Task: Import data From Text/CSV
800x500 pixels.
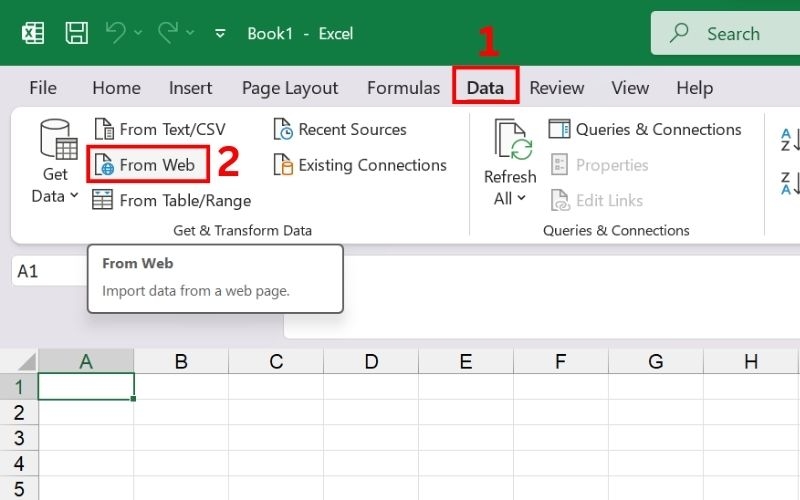Action: 160,130
